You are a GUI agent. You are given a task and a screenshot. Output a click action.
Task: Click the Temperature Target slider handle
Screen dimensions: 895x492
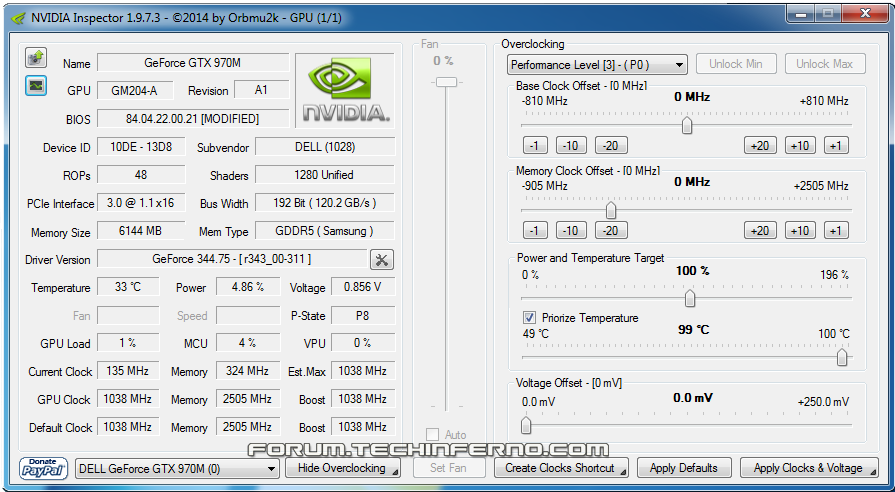pyautogui.click(x=842, y=358)
